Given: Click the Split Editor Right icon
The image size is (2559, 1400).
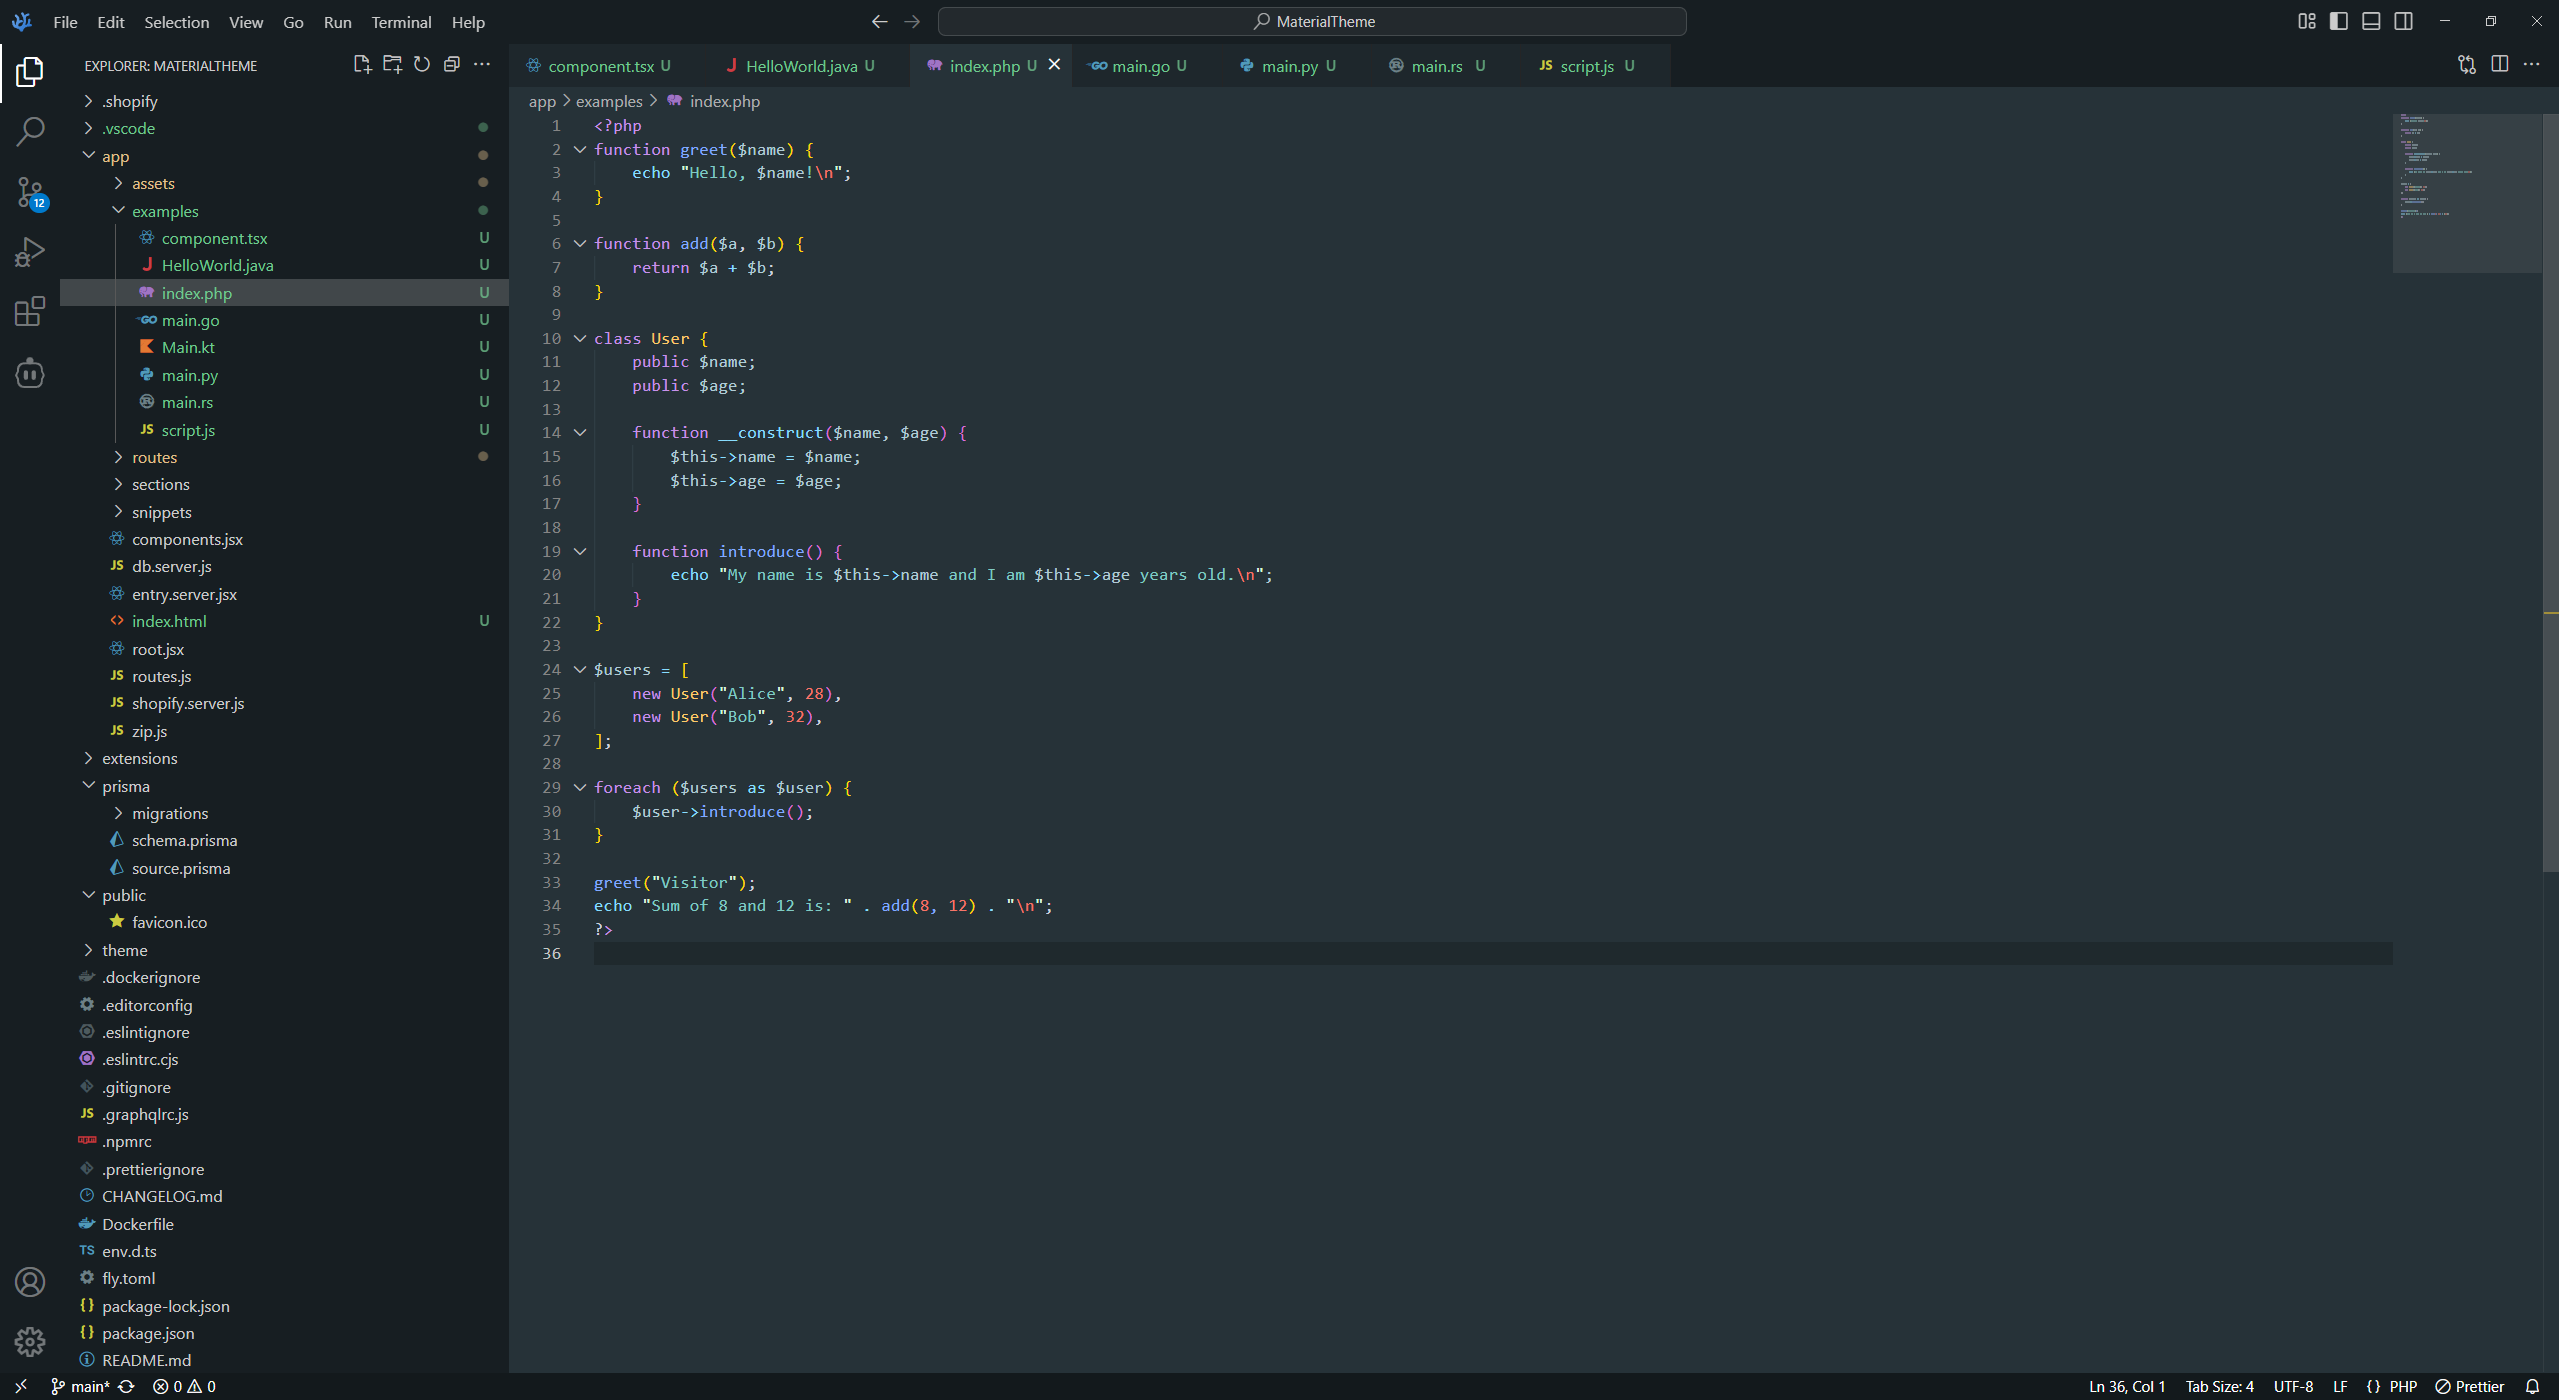Looking at the screenshot, I should [x=2499, y=65].
